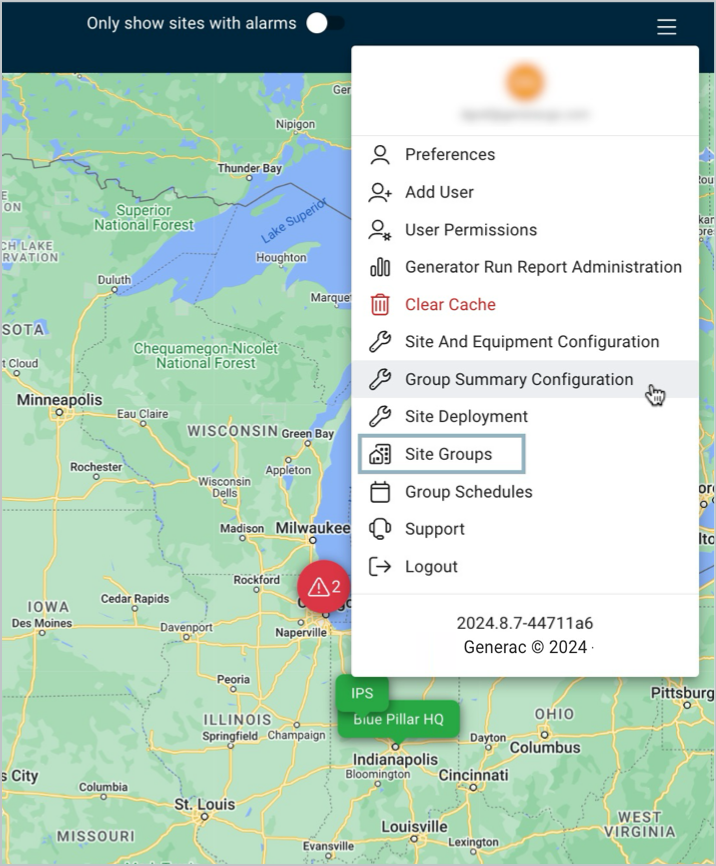
Task: Select the Blue Pillar HQ site marker
Action: pos(398,720)
